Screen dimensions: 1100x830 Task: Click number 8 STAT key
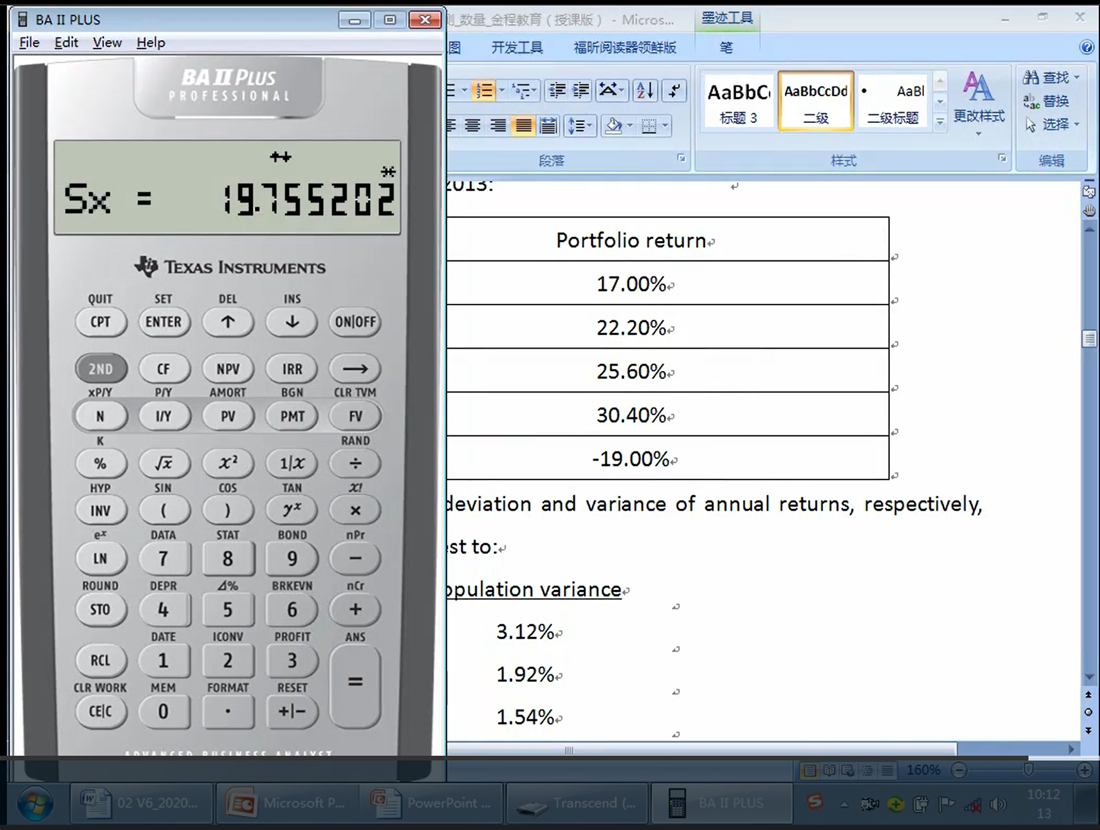(x=228, y=558)
